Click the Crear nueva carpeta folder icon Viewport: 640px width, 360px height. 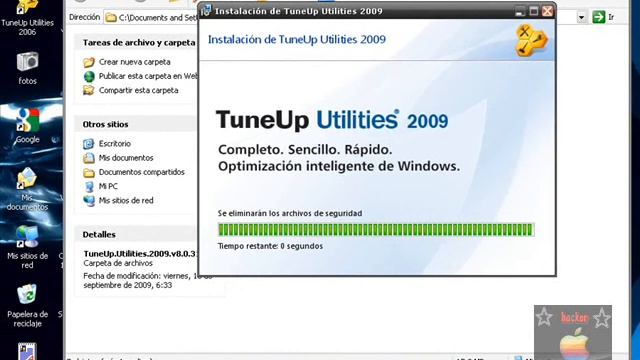pos(89,62)
